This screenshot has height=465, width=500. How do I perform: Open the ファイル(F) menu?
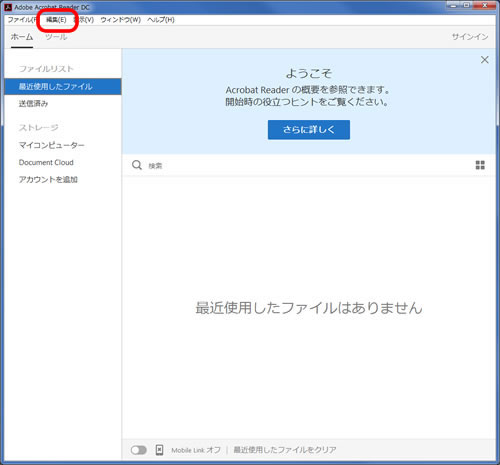pyautogui.click(x=22, y=20)
